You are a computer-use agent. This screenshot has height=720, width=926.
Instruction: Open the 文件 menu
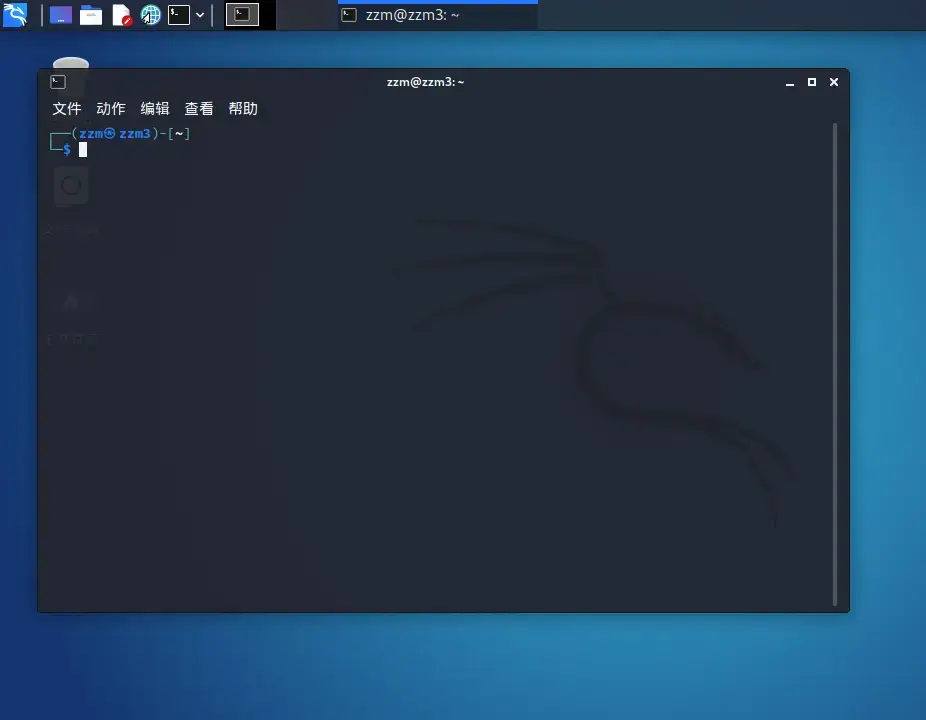coord(66,108)
